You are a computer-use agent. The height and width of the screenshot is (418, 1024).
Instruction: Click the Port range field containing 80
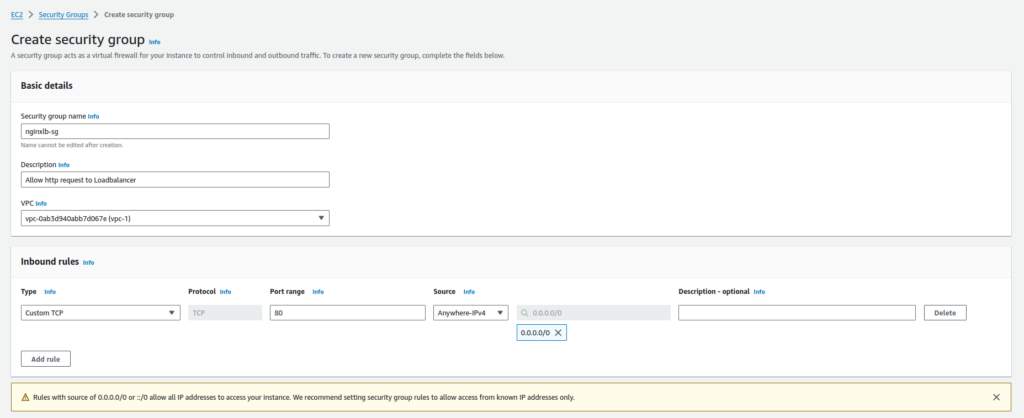point(347,313)
